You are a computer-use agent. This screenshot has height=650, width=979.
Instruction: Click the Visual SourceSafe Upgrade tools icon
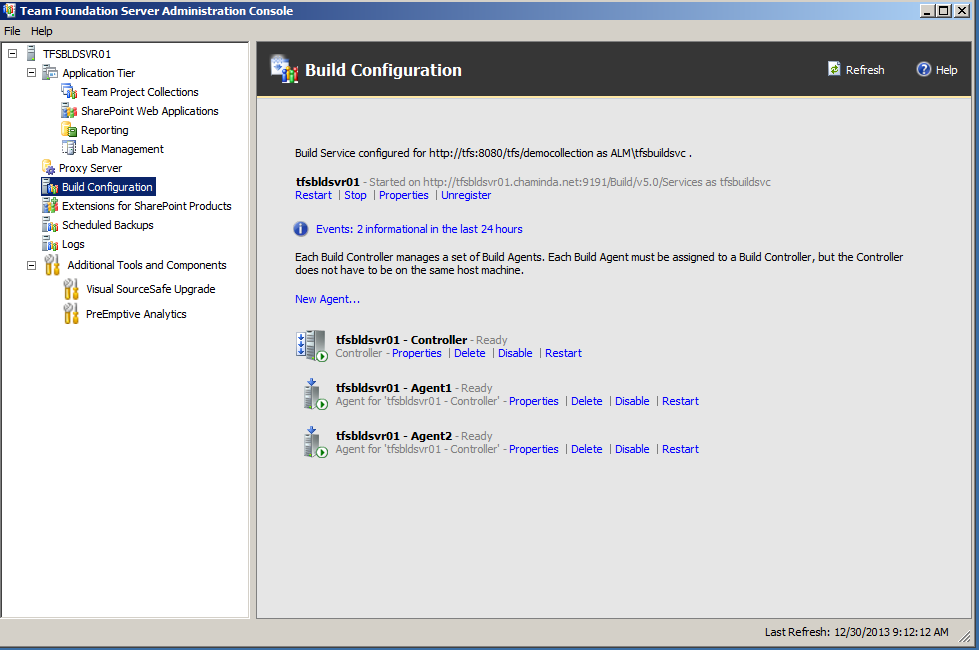71,289
